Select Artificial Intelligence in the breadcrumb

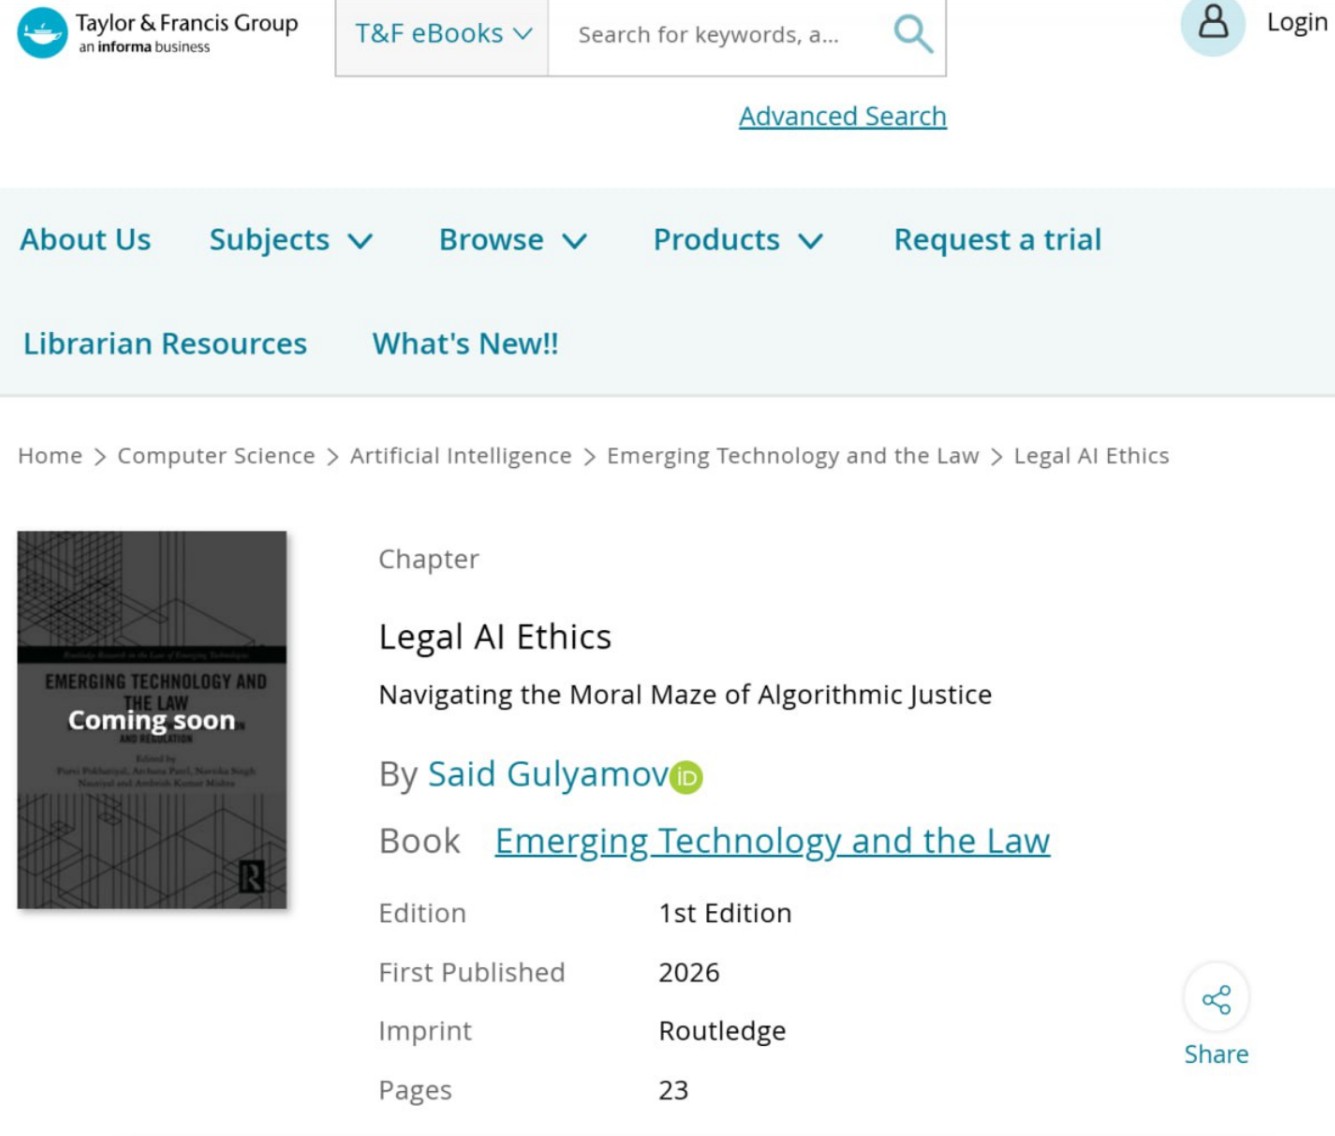[x=460, y=456]
